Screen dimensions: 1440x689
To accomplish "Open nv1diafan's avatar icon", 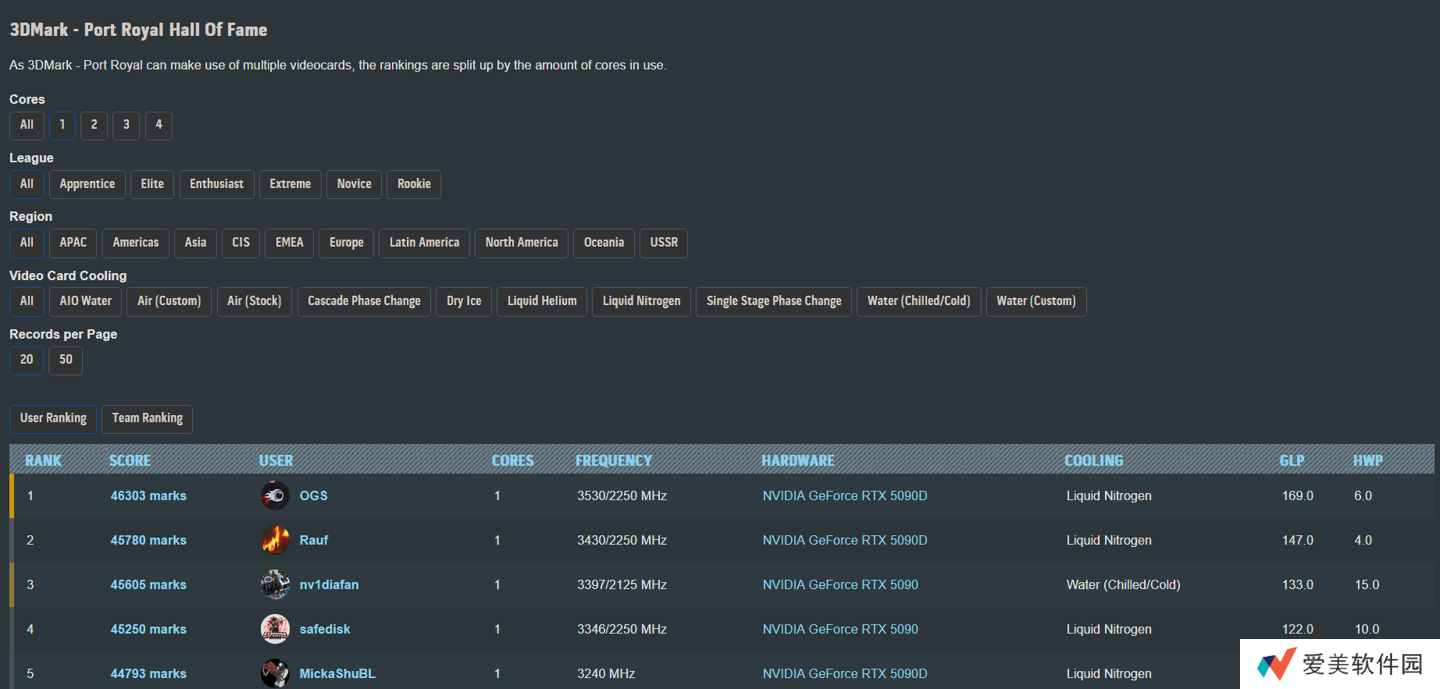I will pos(275,584).
